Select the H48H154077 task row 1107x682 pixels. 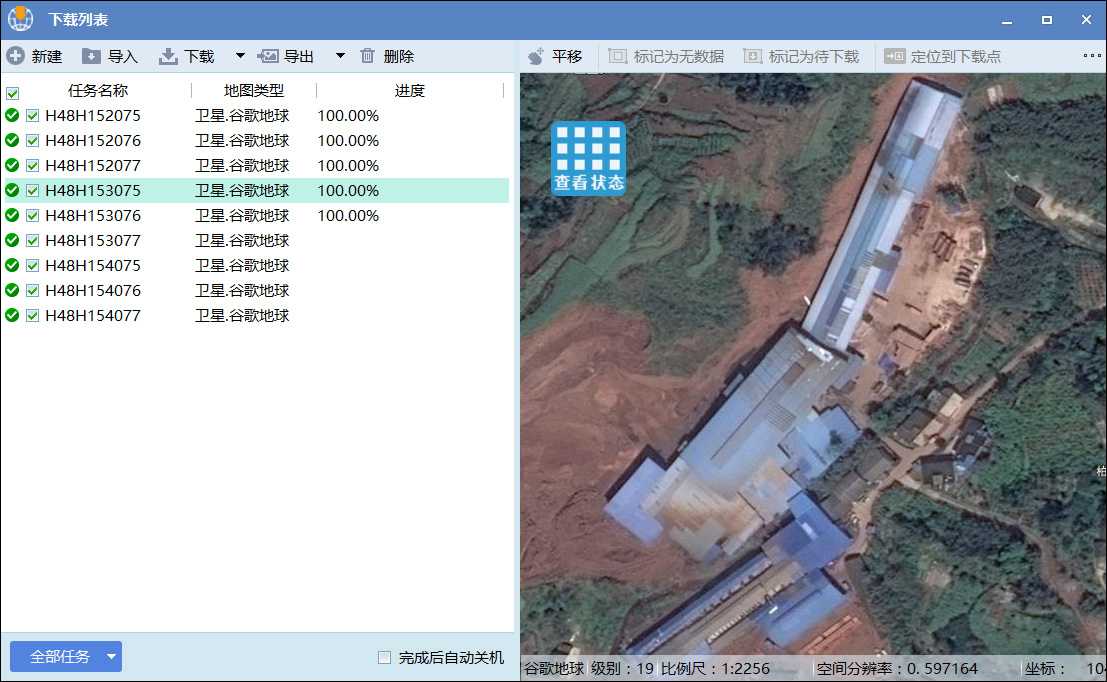pos(92,316)
